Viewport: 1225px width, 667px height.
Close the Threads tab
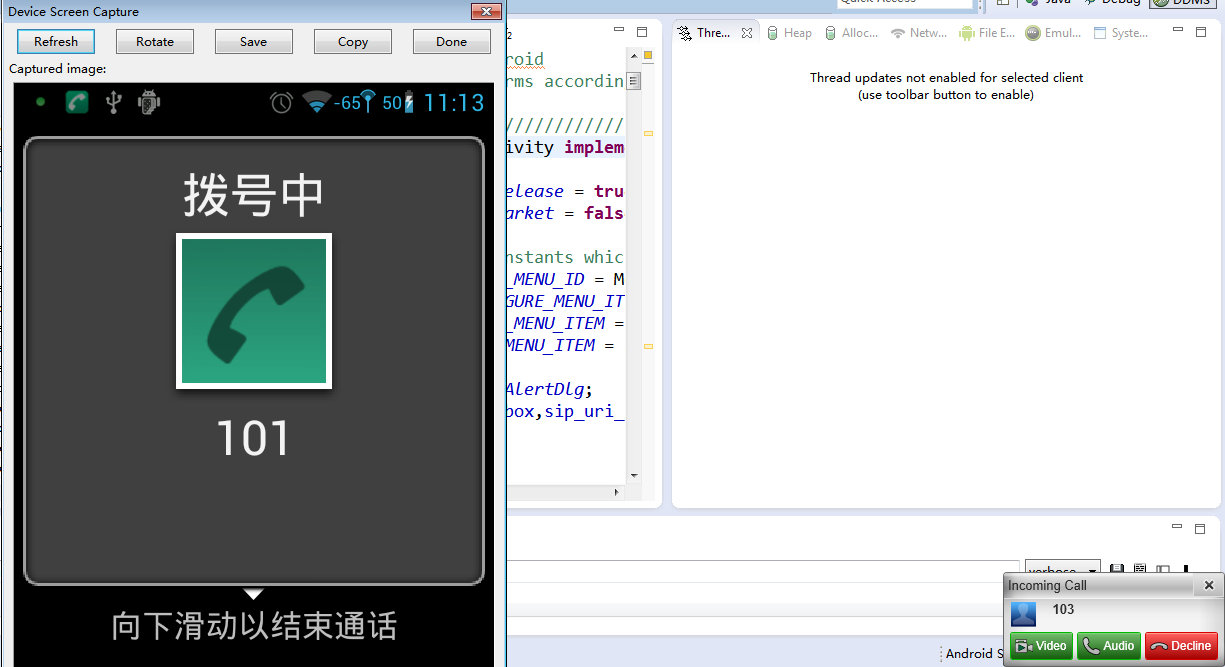click(746, 33)
